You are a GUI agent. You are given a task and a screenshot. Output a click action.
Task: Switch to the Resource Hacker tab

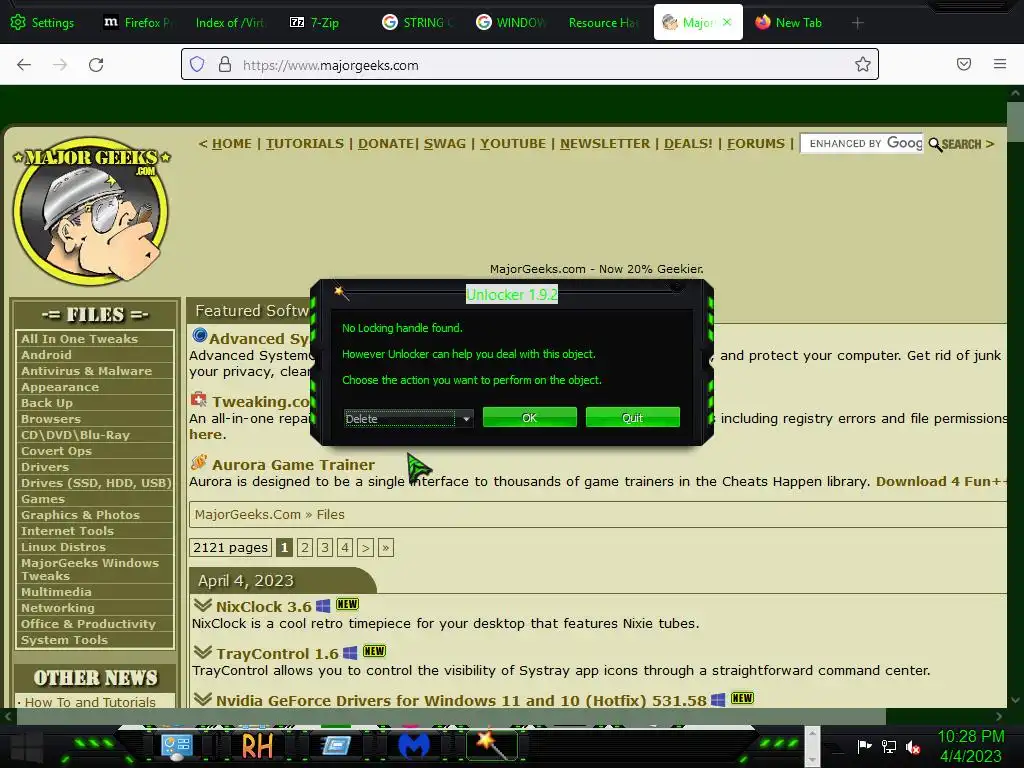click(603, 23)
